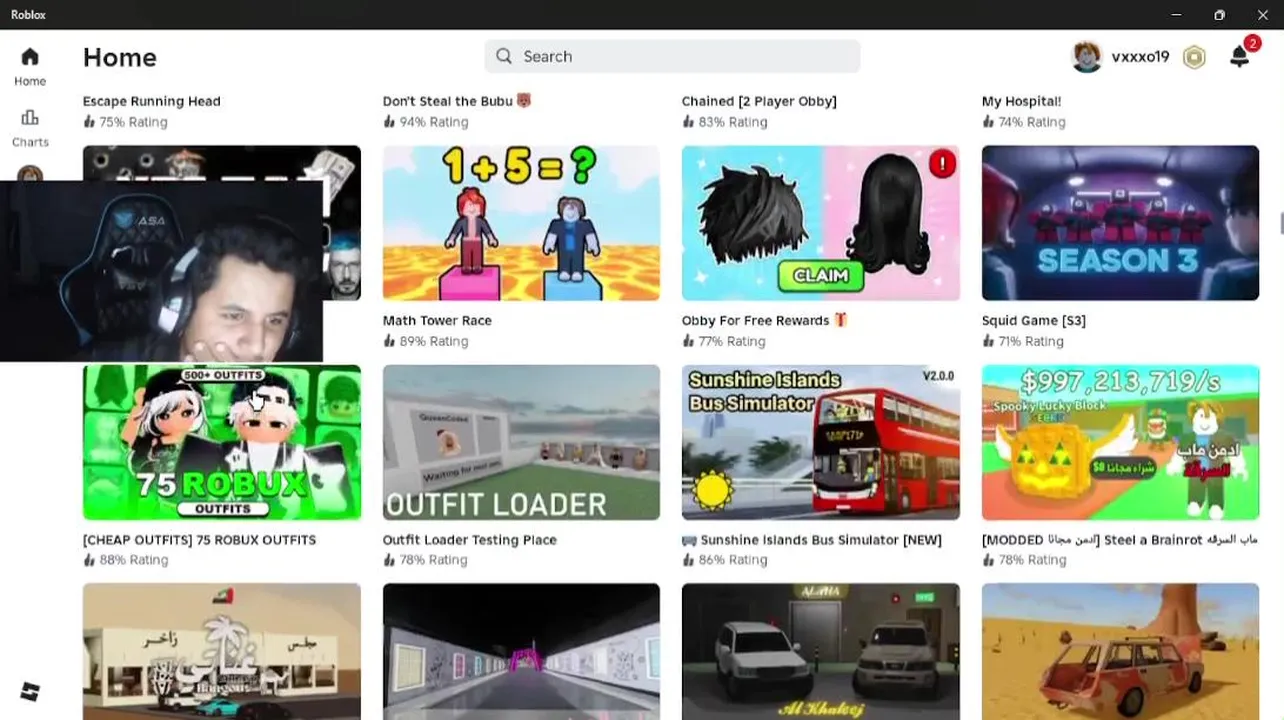
Task: Open Outfit Loader game thumbnail
Action: (521, 442)
